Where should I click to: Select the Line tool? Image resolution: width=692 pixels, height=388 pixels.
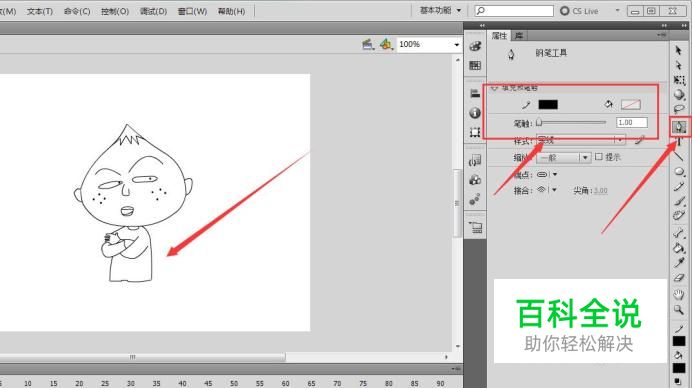[x=679, y=156]
